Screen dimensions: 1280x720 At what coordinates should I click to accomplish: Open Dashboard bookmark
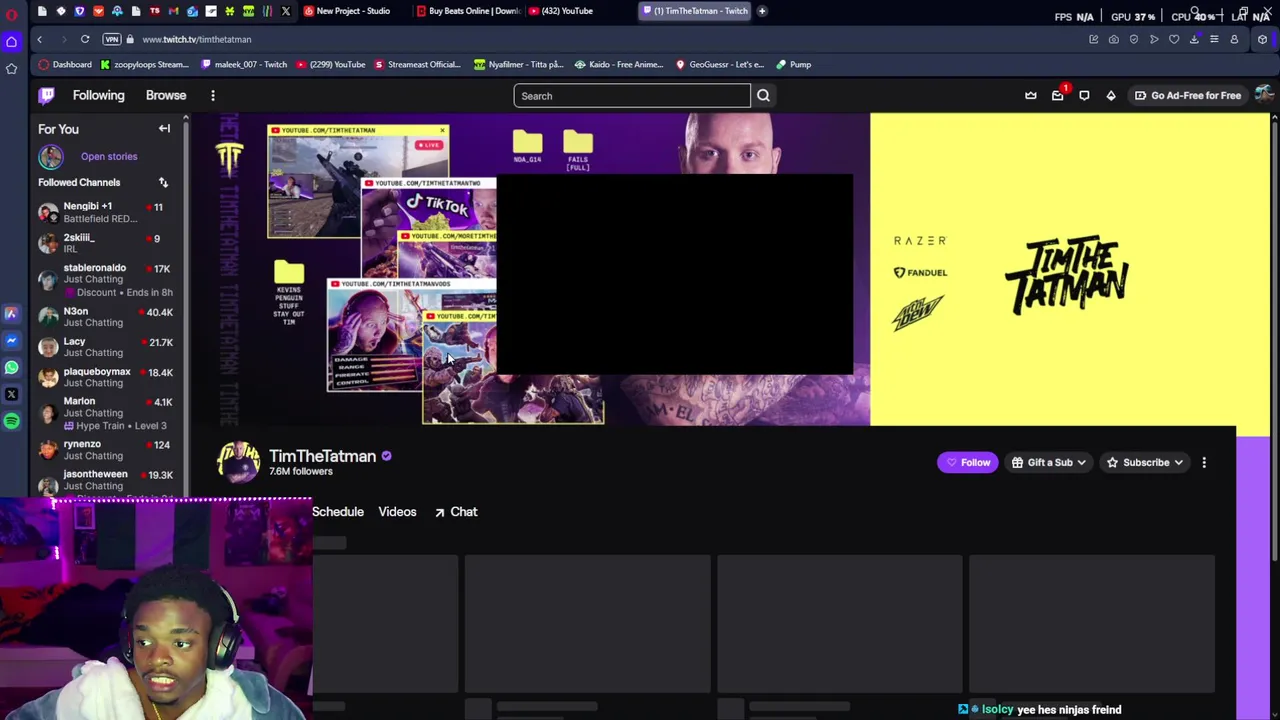[65, 64]
